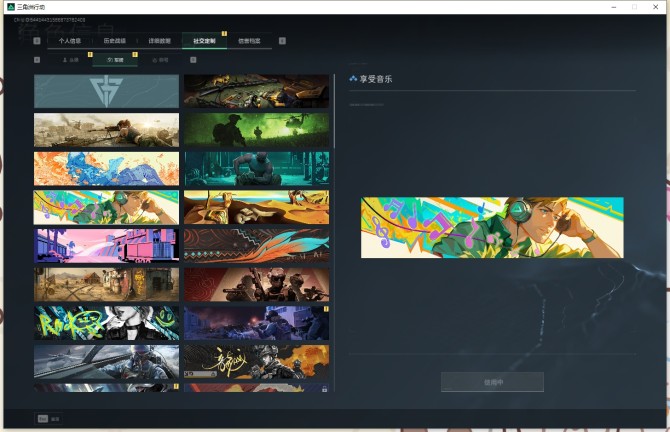Screen dimensions: 670x432
Task: Click the yellow notification badge on 社交定制 tab
Action: [x=224, y=33]
